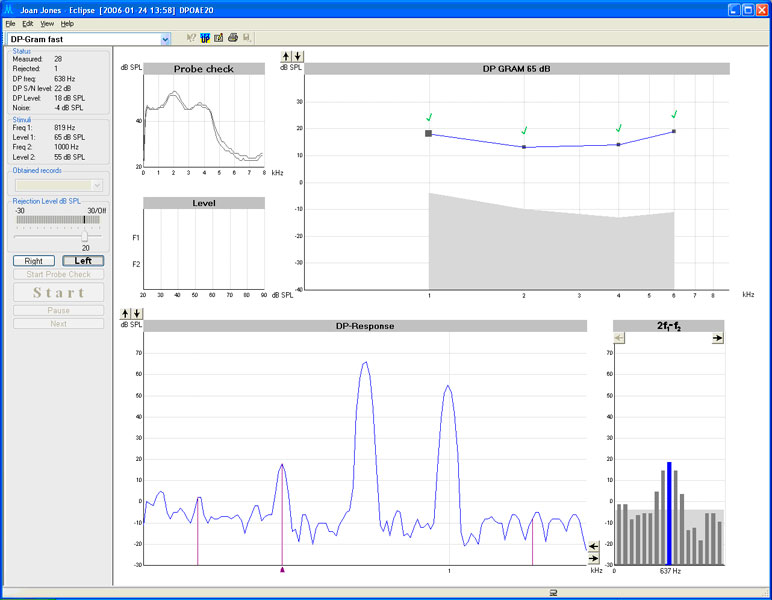The height and width of the screenshot is (600, 772).
Task: Click the DP freq value 638 Hz
Action: [64, 79]
